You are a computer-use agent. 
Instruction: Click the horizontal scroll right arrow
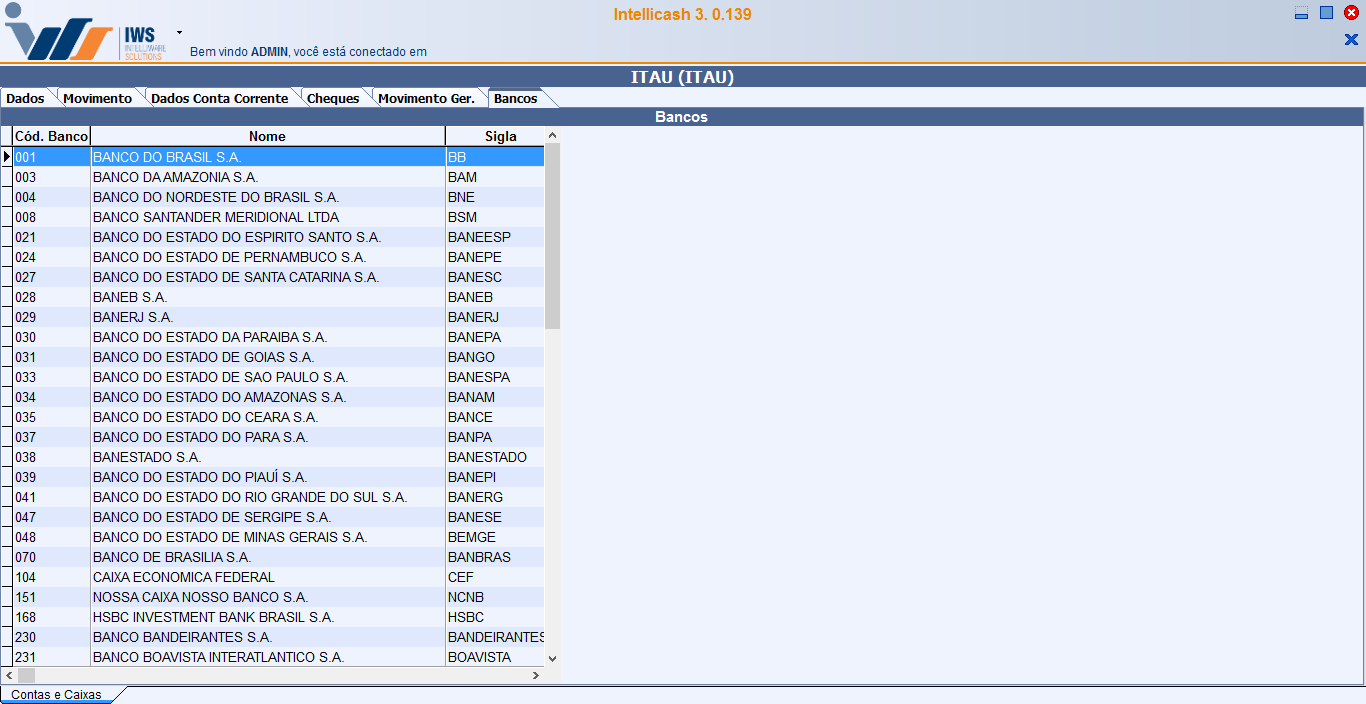[536, 676]
